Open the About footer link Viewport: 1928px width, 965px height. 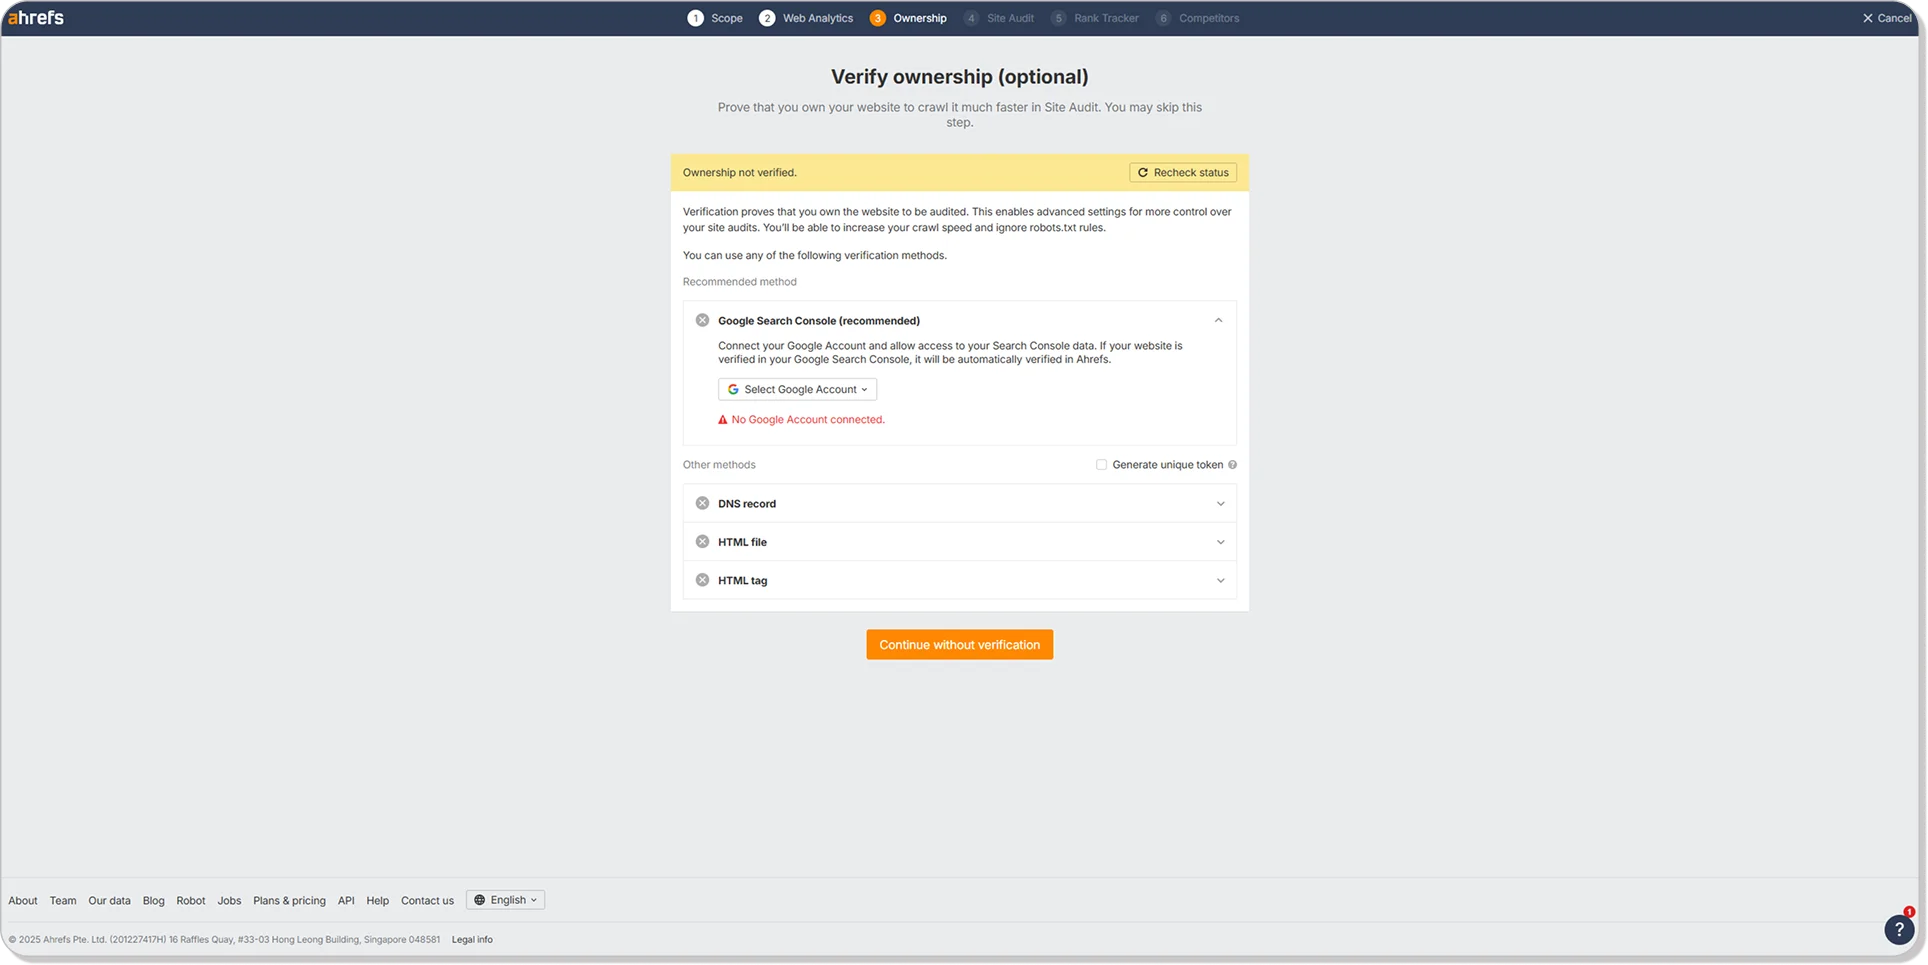pos(23,901)
